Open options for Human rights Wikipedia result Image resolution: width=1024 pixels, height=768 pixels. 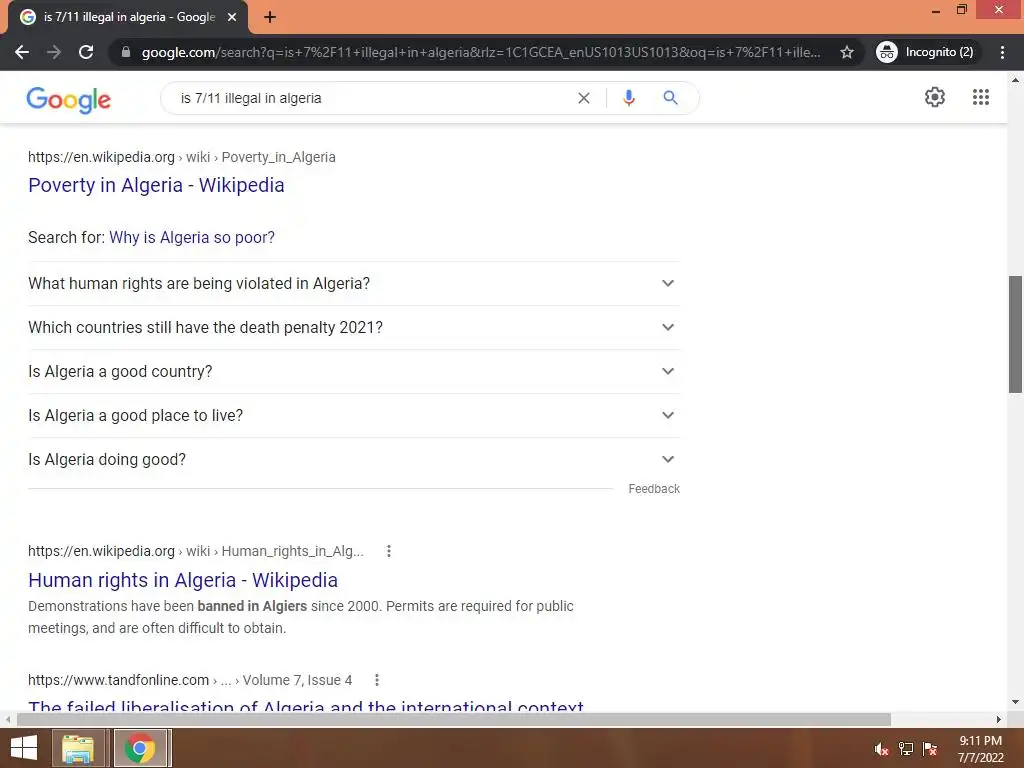point(389,551)
